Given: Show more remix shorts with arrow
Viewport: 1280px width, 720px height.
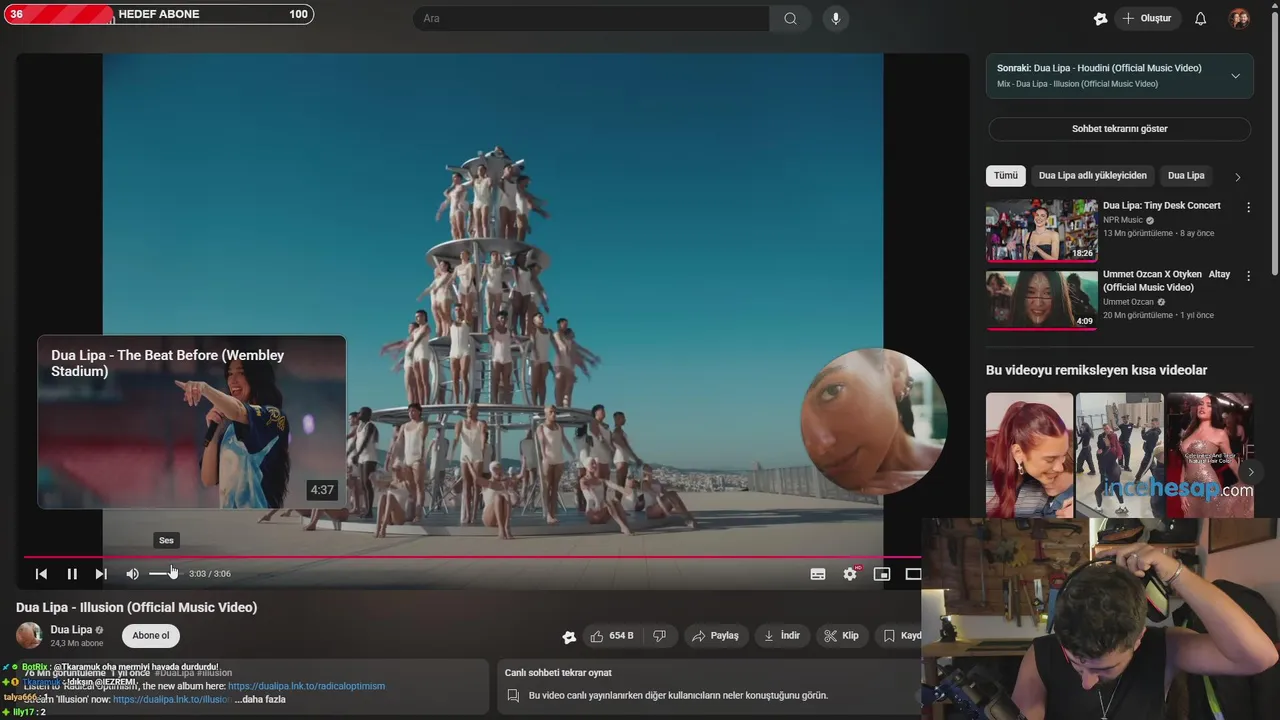Looking at the screenshot, I should pyautogui.click(x=1250, y=472).
